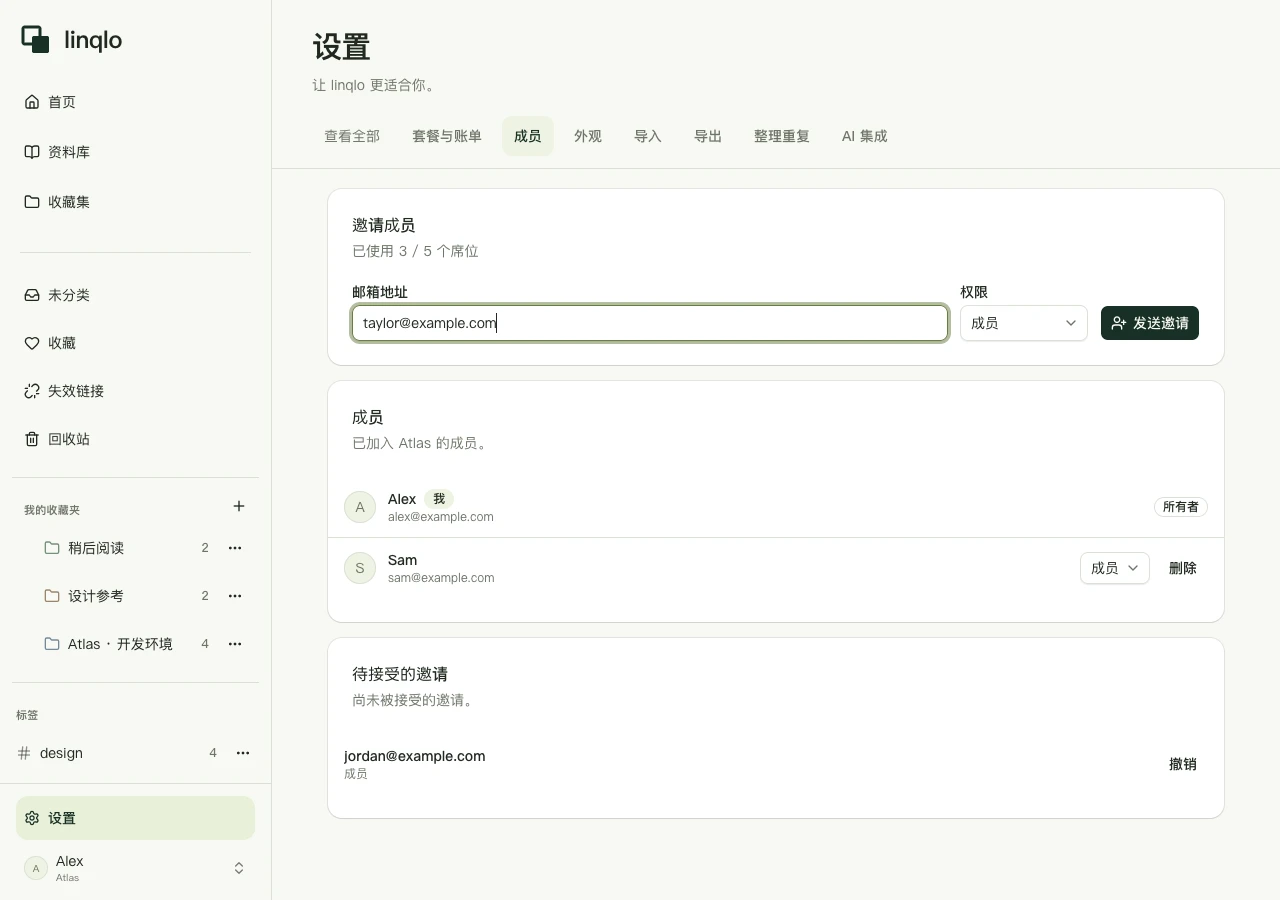
Task: Click 待接受的邀请 heading
Action: click(400, 674)
